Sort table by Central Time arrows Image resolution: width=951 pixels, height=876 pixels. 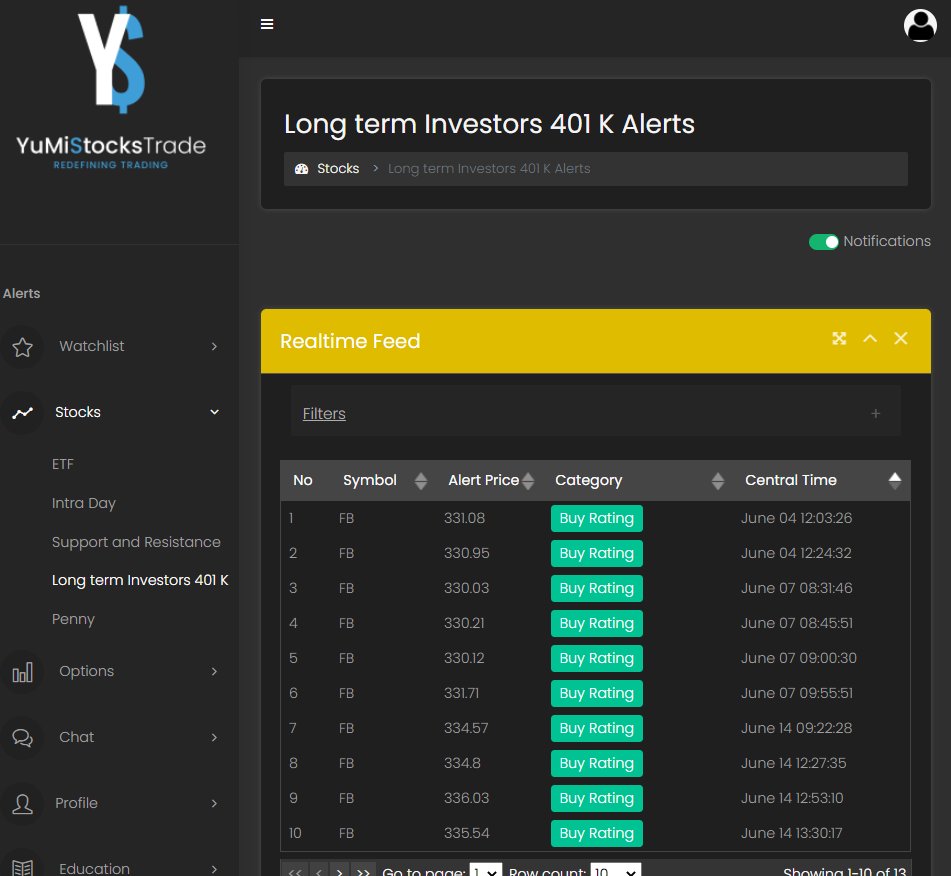[x=895, y=481]
